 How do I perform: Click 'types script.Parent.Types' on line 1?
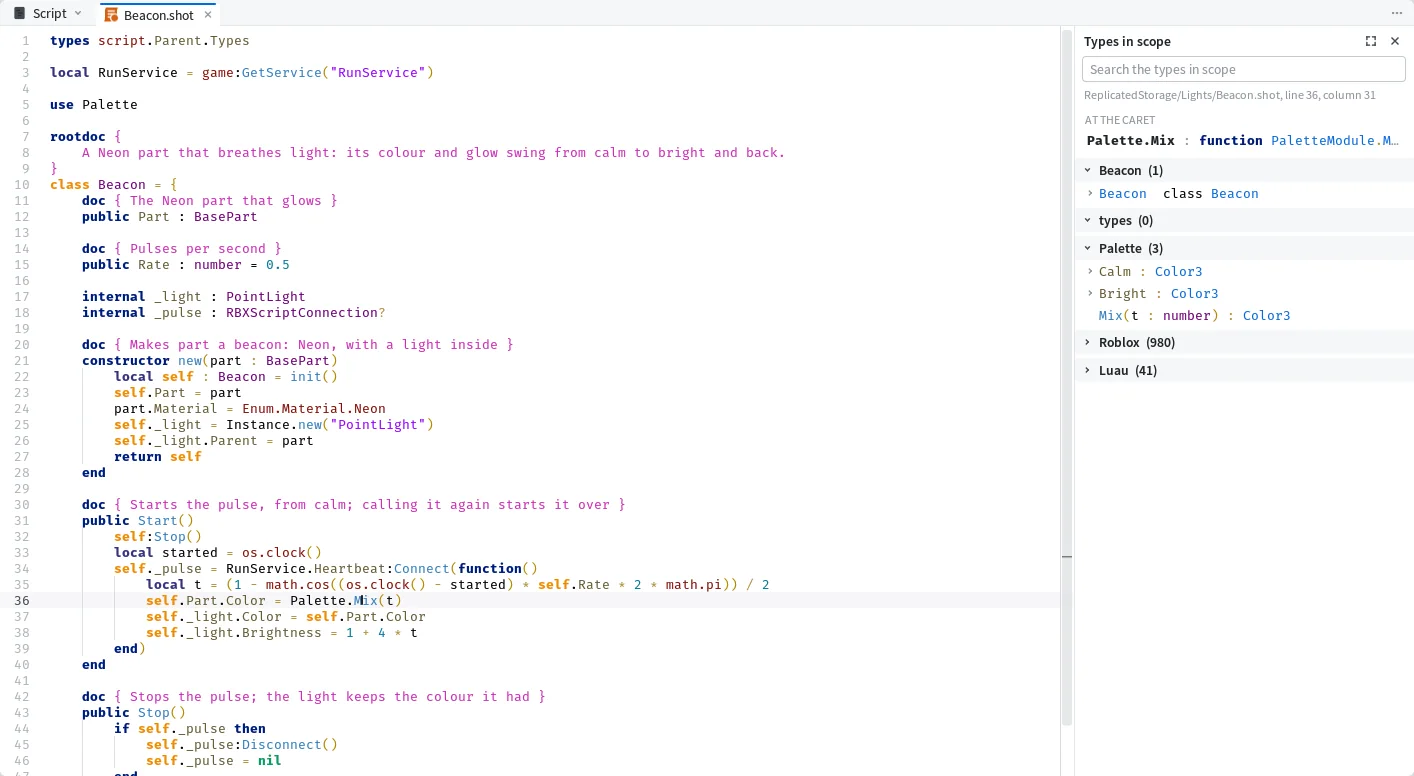pos(150,40)
